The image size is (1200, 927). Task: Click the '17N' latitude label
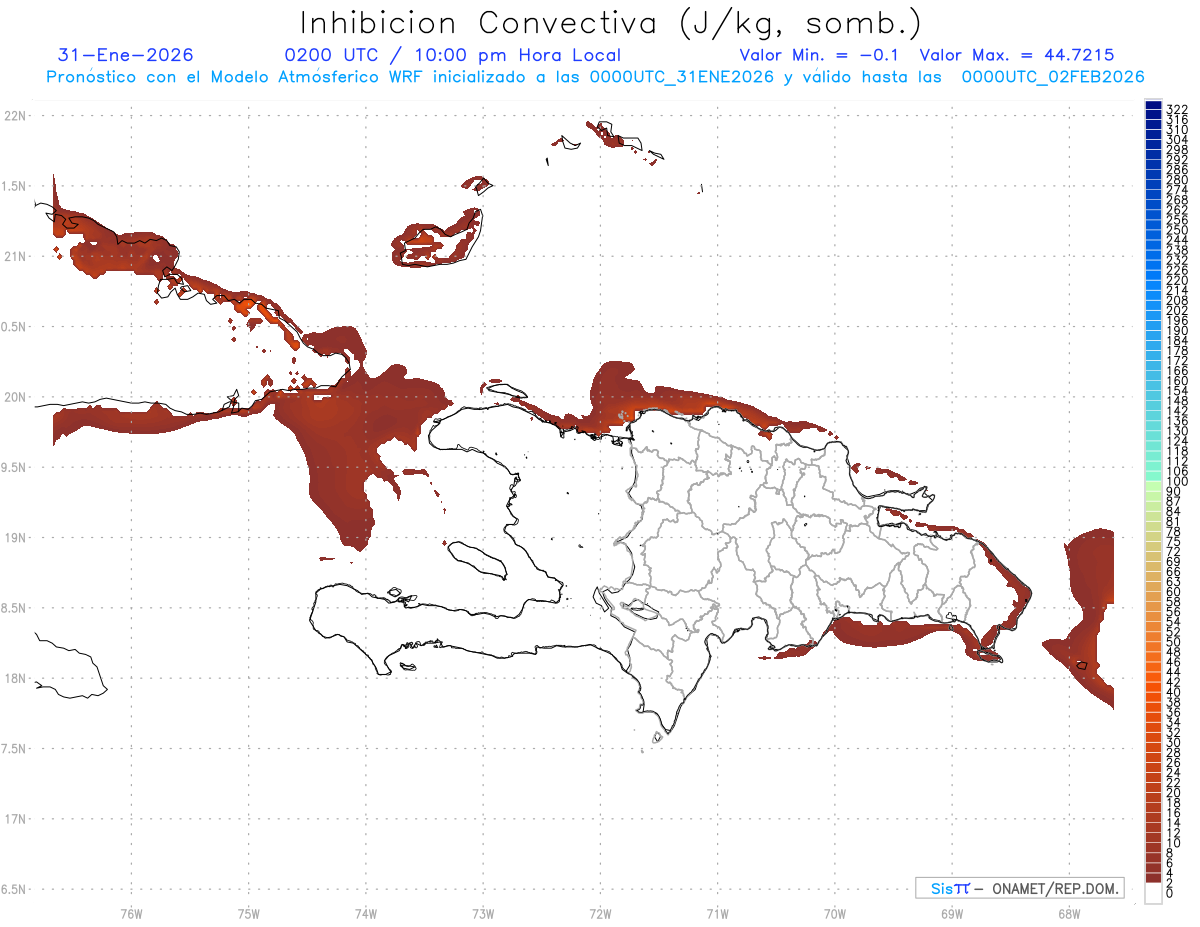tap(14, 819)
